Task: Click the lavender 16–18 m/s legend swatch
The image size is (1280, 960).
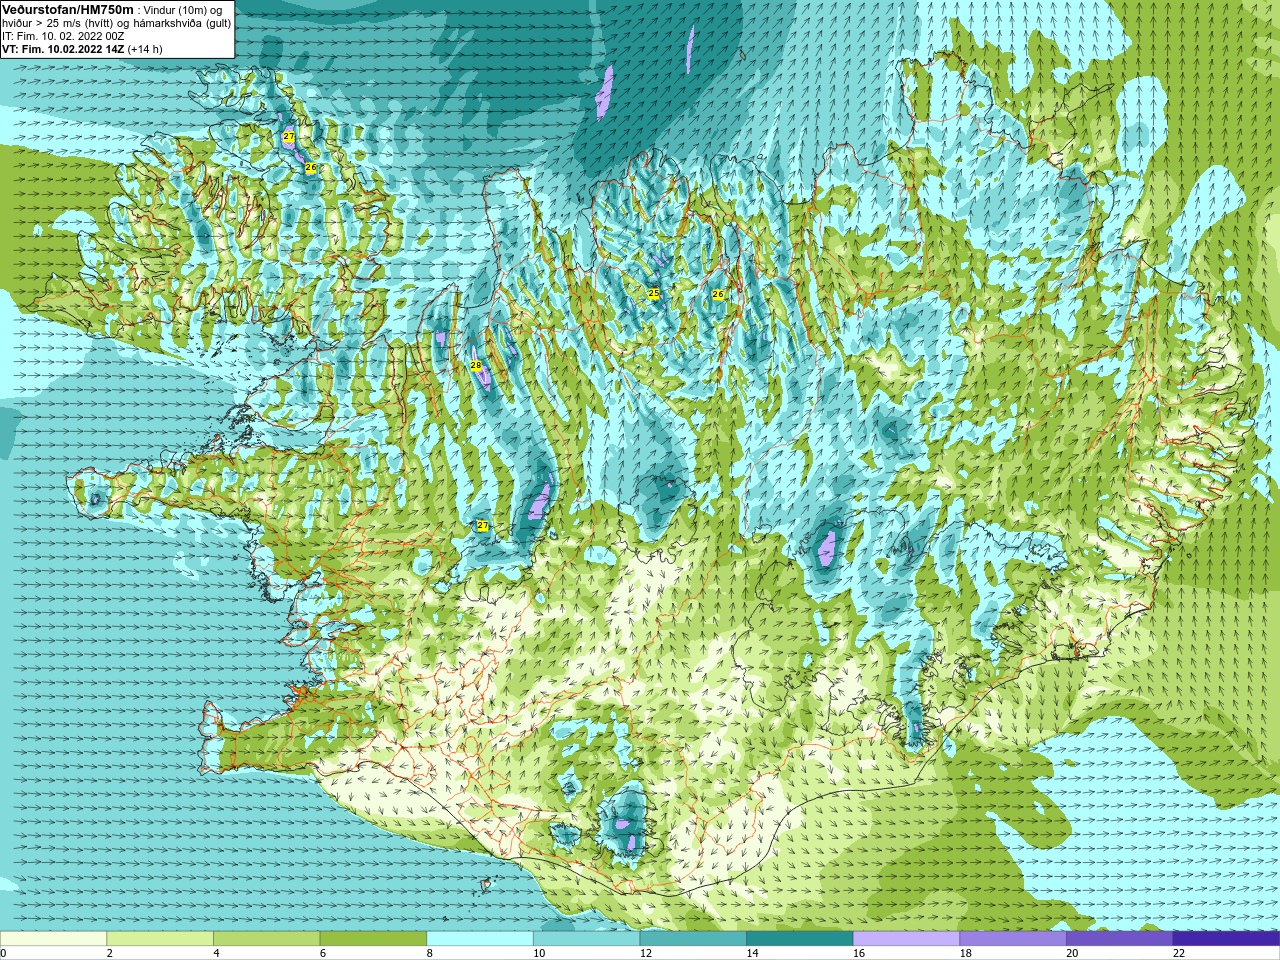Action: [x=906, y=939]
